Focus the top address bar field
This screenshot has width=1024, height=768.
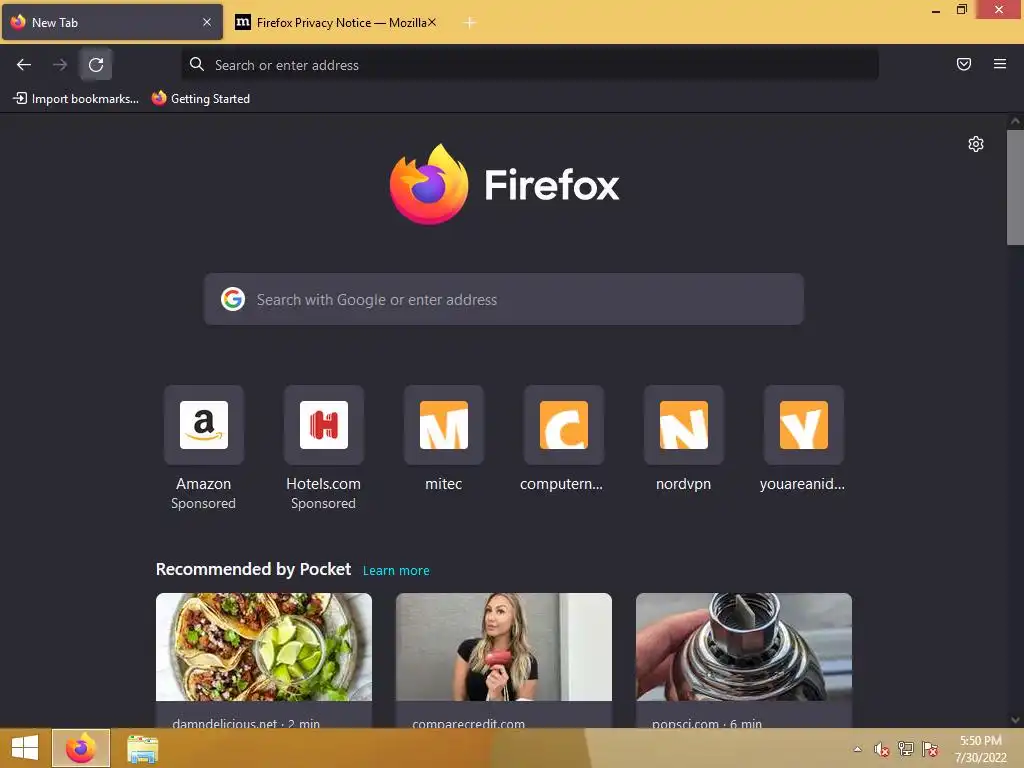pos(530,65)
